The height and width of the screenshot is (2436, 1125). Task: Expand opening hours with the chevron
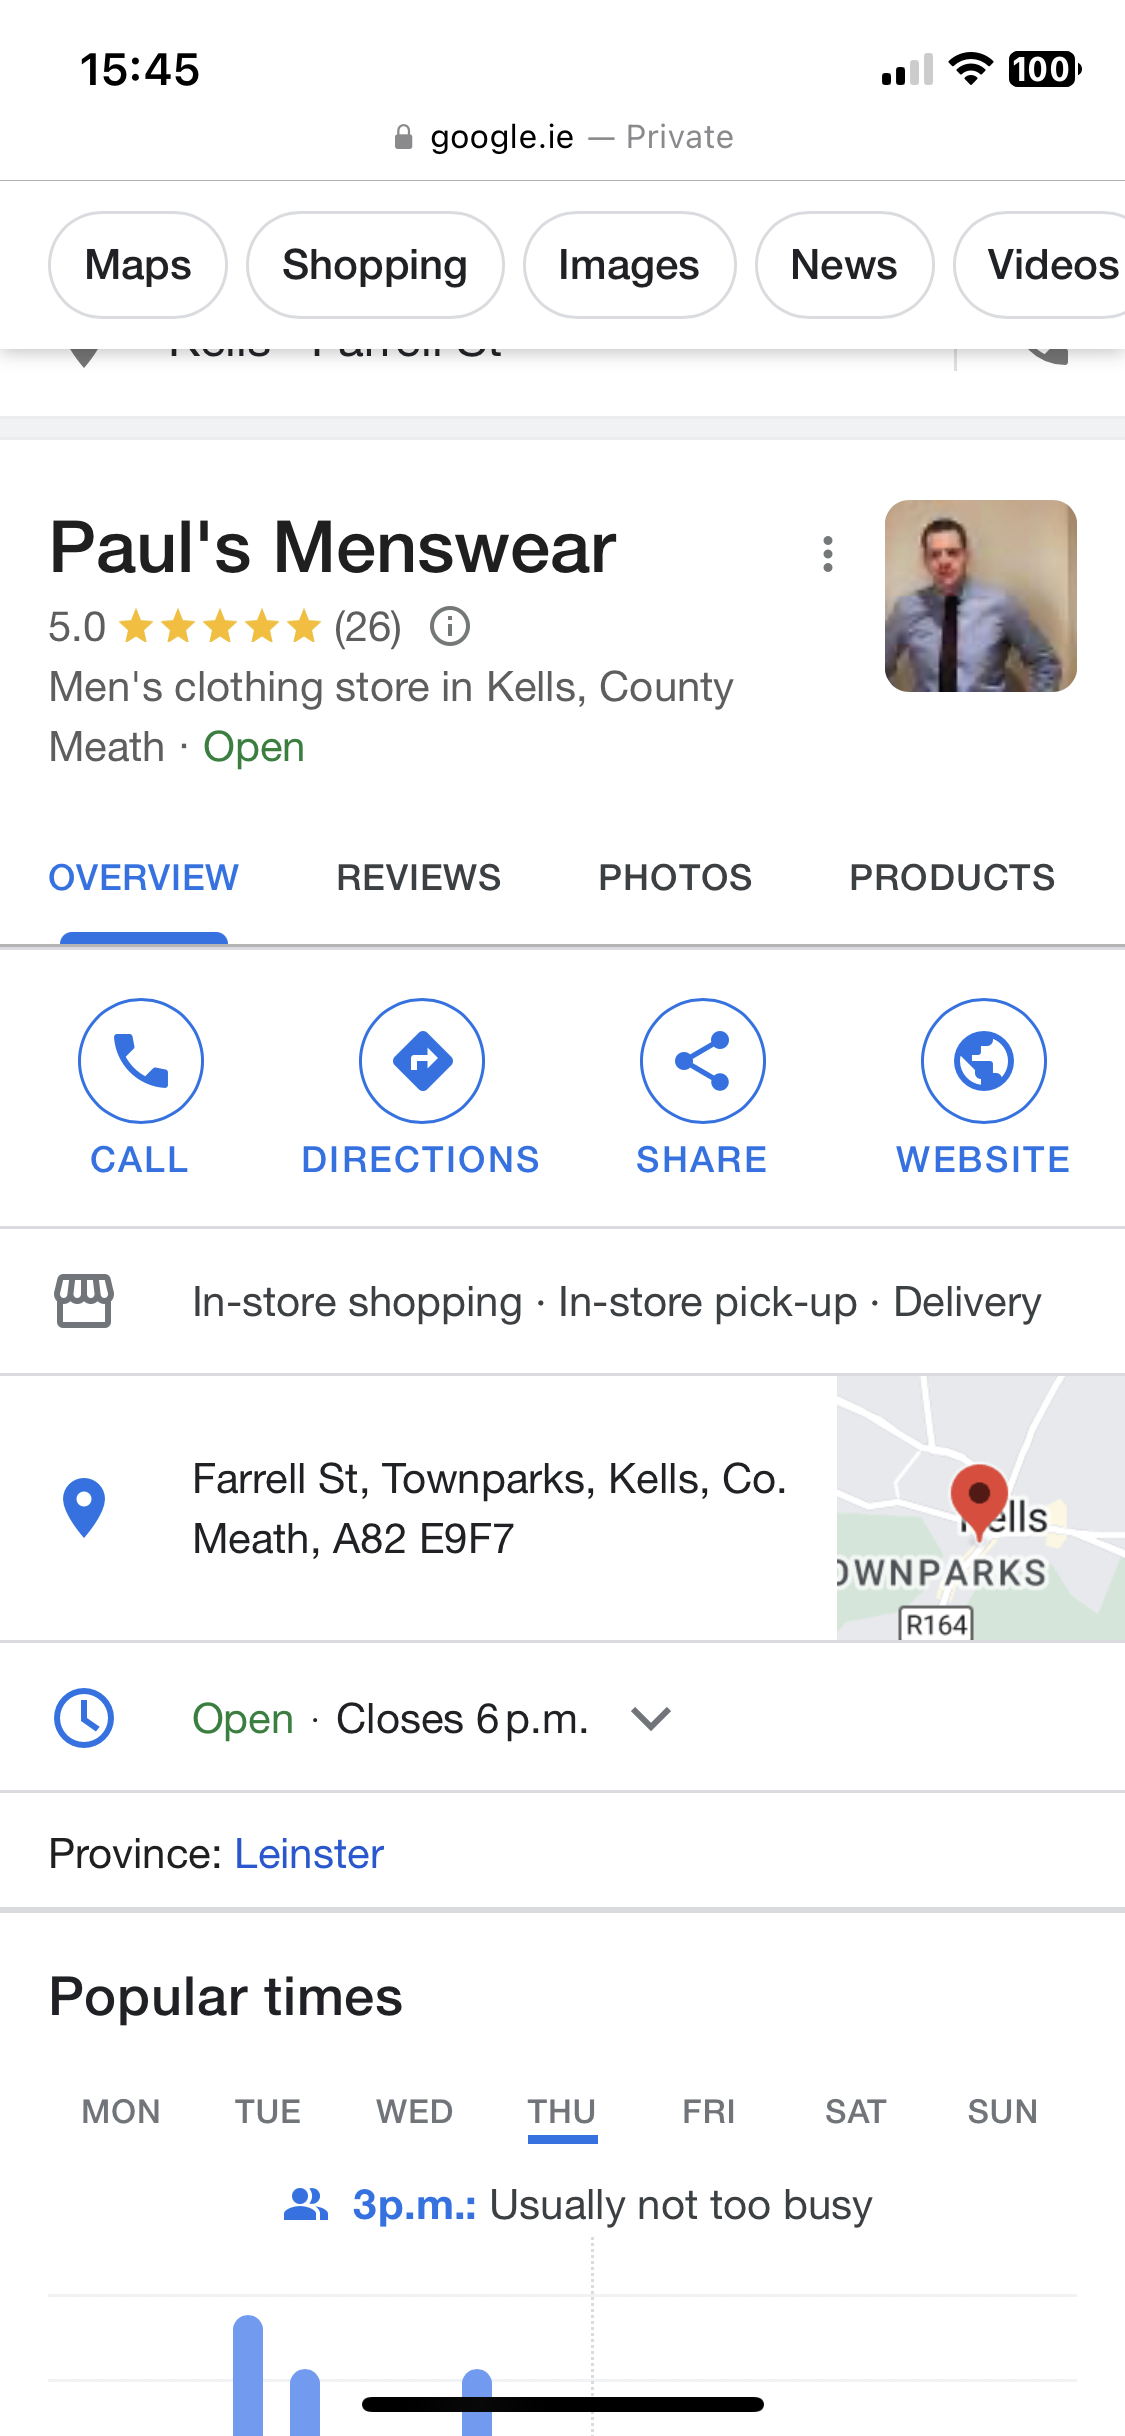(651, 1719)
